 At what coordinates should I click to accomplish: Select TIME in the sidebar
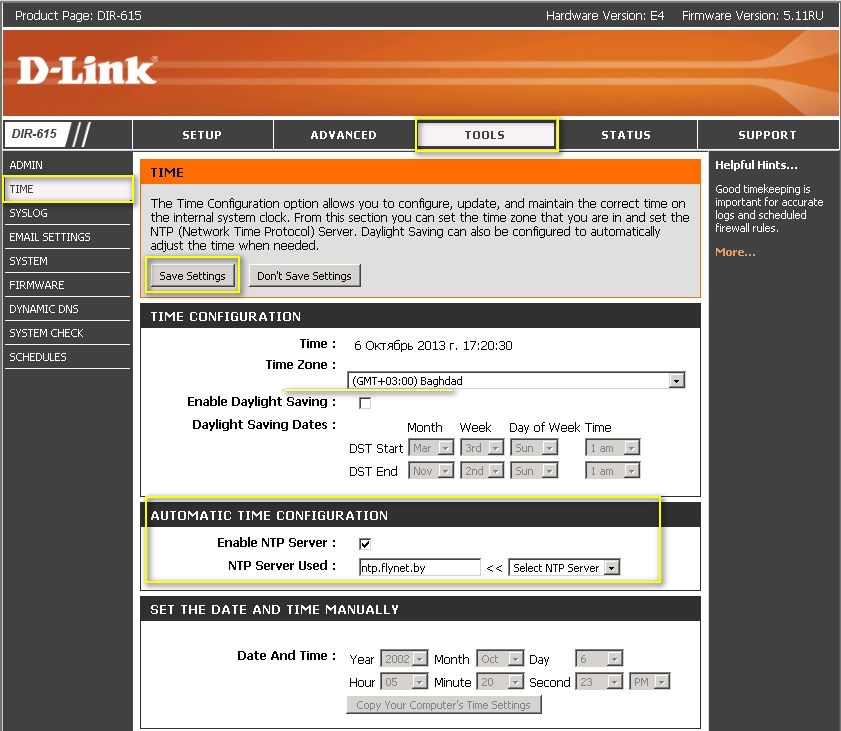(67, 189)
